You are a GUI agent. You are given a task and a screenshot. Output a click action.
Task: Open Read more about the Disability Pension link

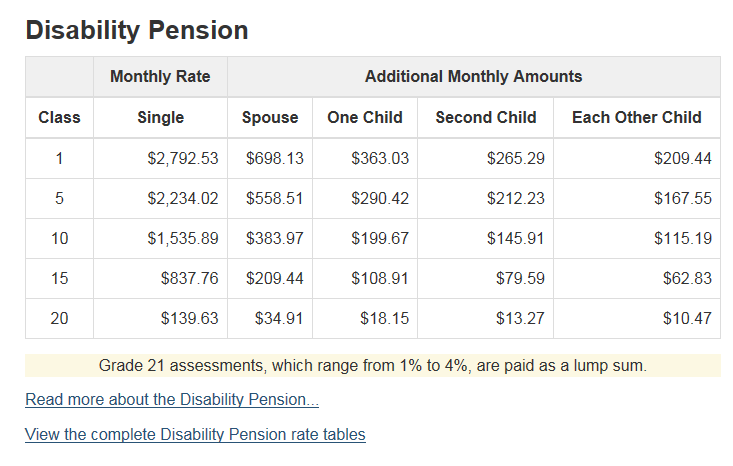(x=172, y=400)
